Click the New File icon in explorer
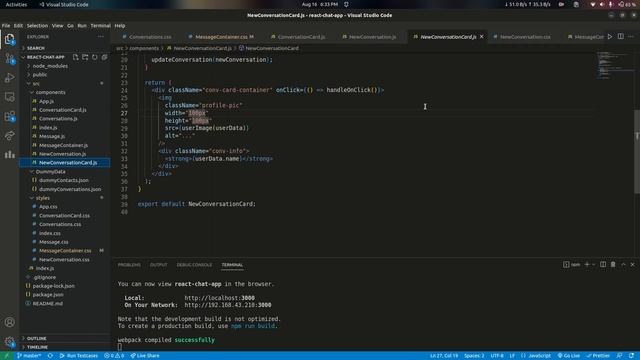 76,57
